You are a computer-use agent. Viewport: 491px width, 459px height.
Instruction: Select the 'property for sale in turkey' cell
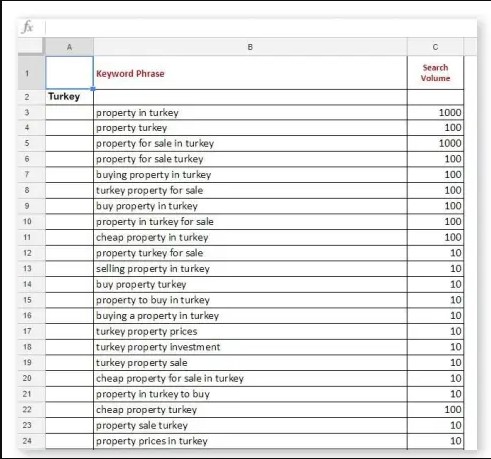[250, 144]
